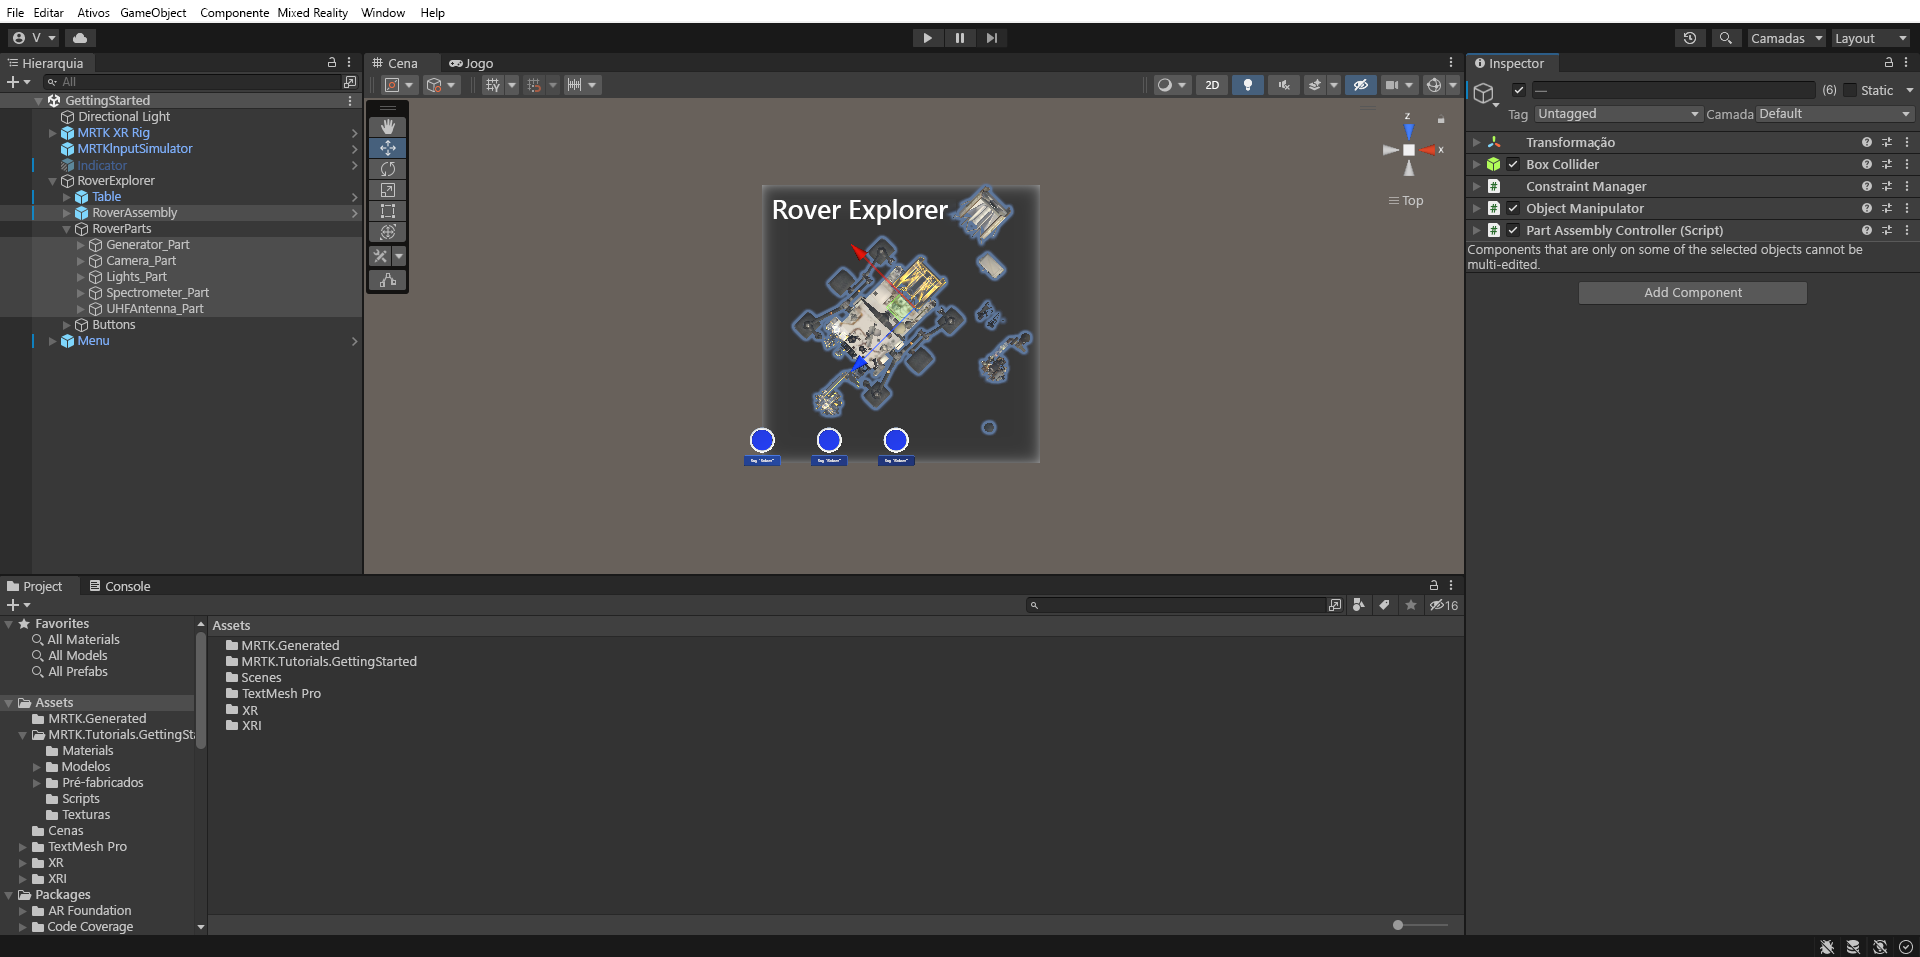Open the Mixed Reality menu
The width and height of the screenshot is (1920, 957).
[x=312, y=13]
